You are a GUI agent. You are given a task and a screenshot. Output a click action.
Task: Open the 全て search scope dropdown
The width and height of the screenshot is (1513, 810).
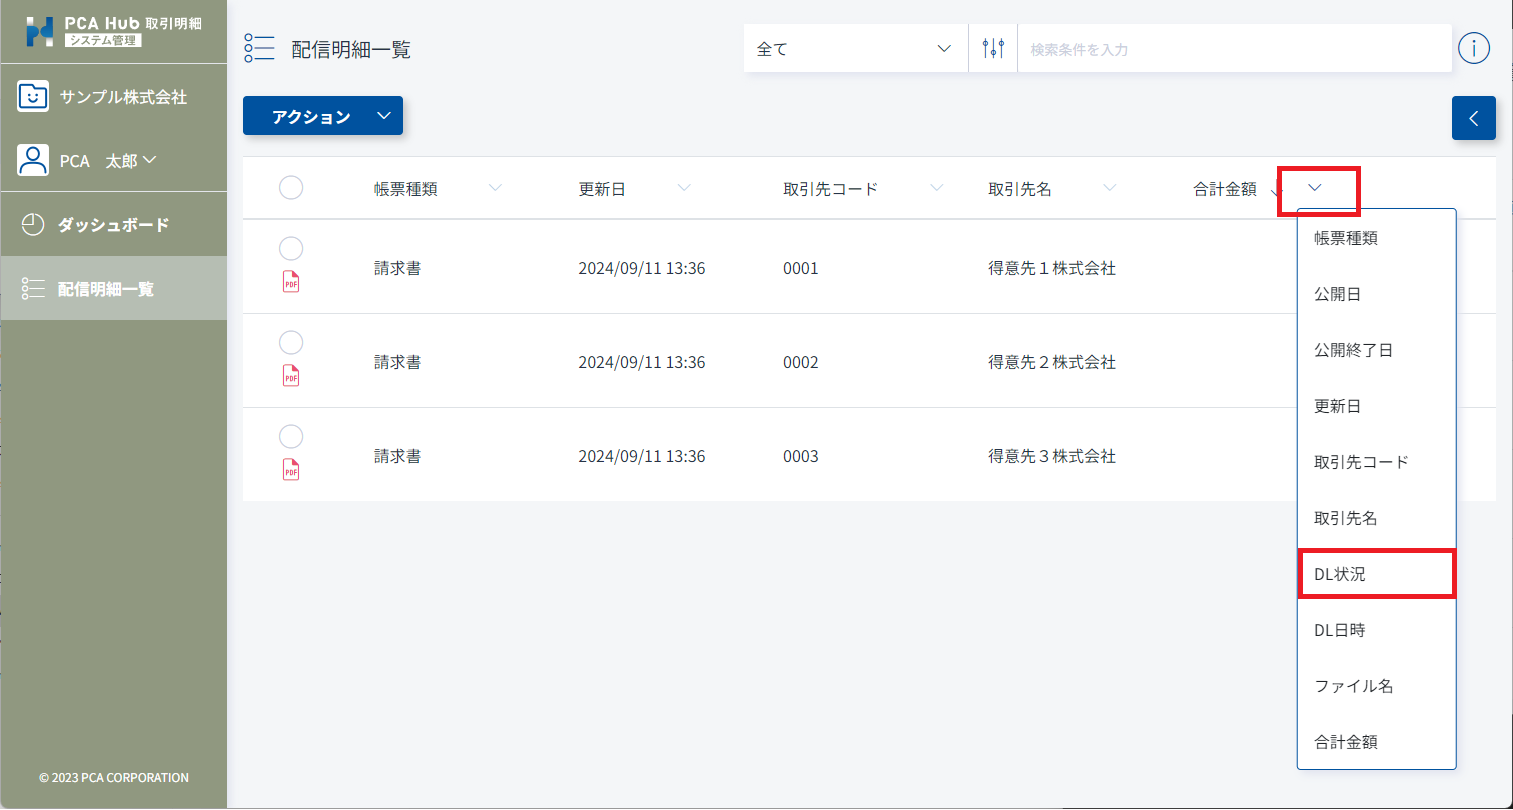856,48
